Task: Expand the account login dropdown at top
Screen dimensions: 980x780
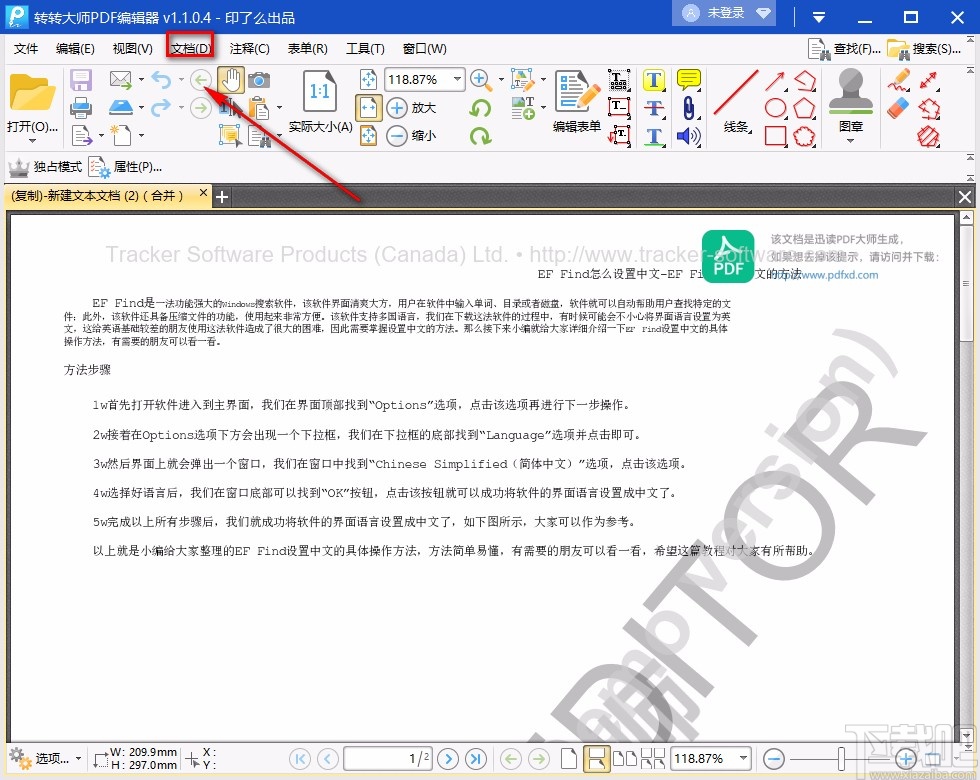Action: (763, 13)
